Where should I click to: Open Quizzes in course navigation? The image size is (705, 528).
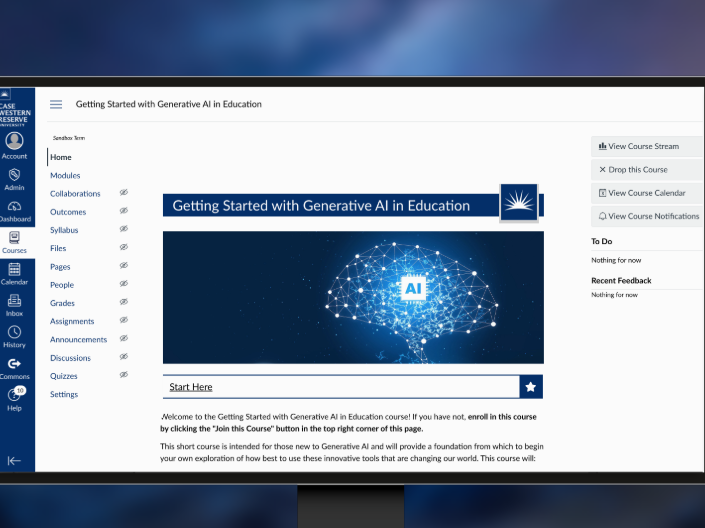[x=63, y=376]
